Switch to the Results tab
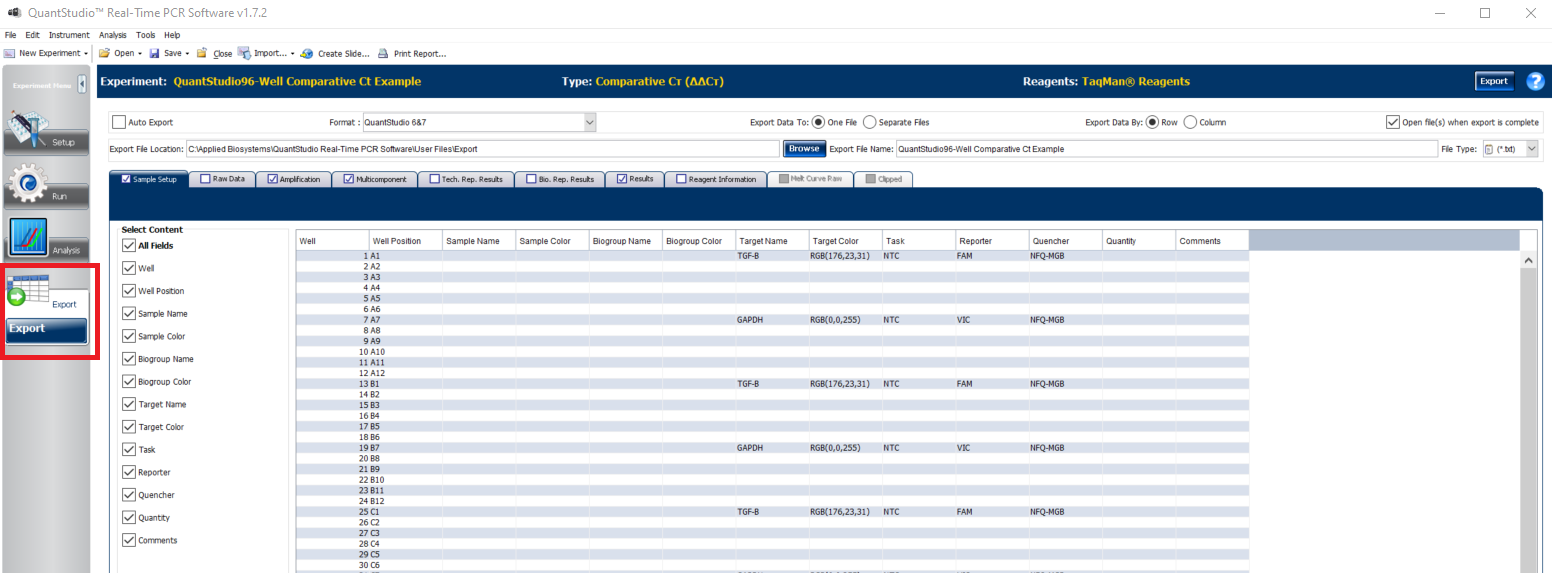The image size is (1552, 573). coord(635,179)
